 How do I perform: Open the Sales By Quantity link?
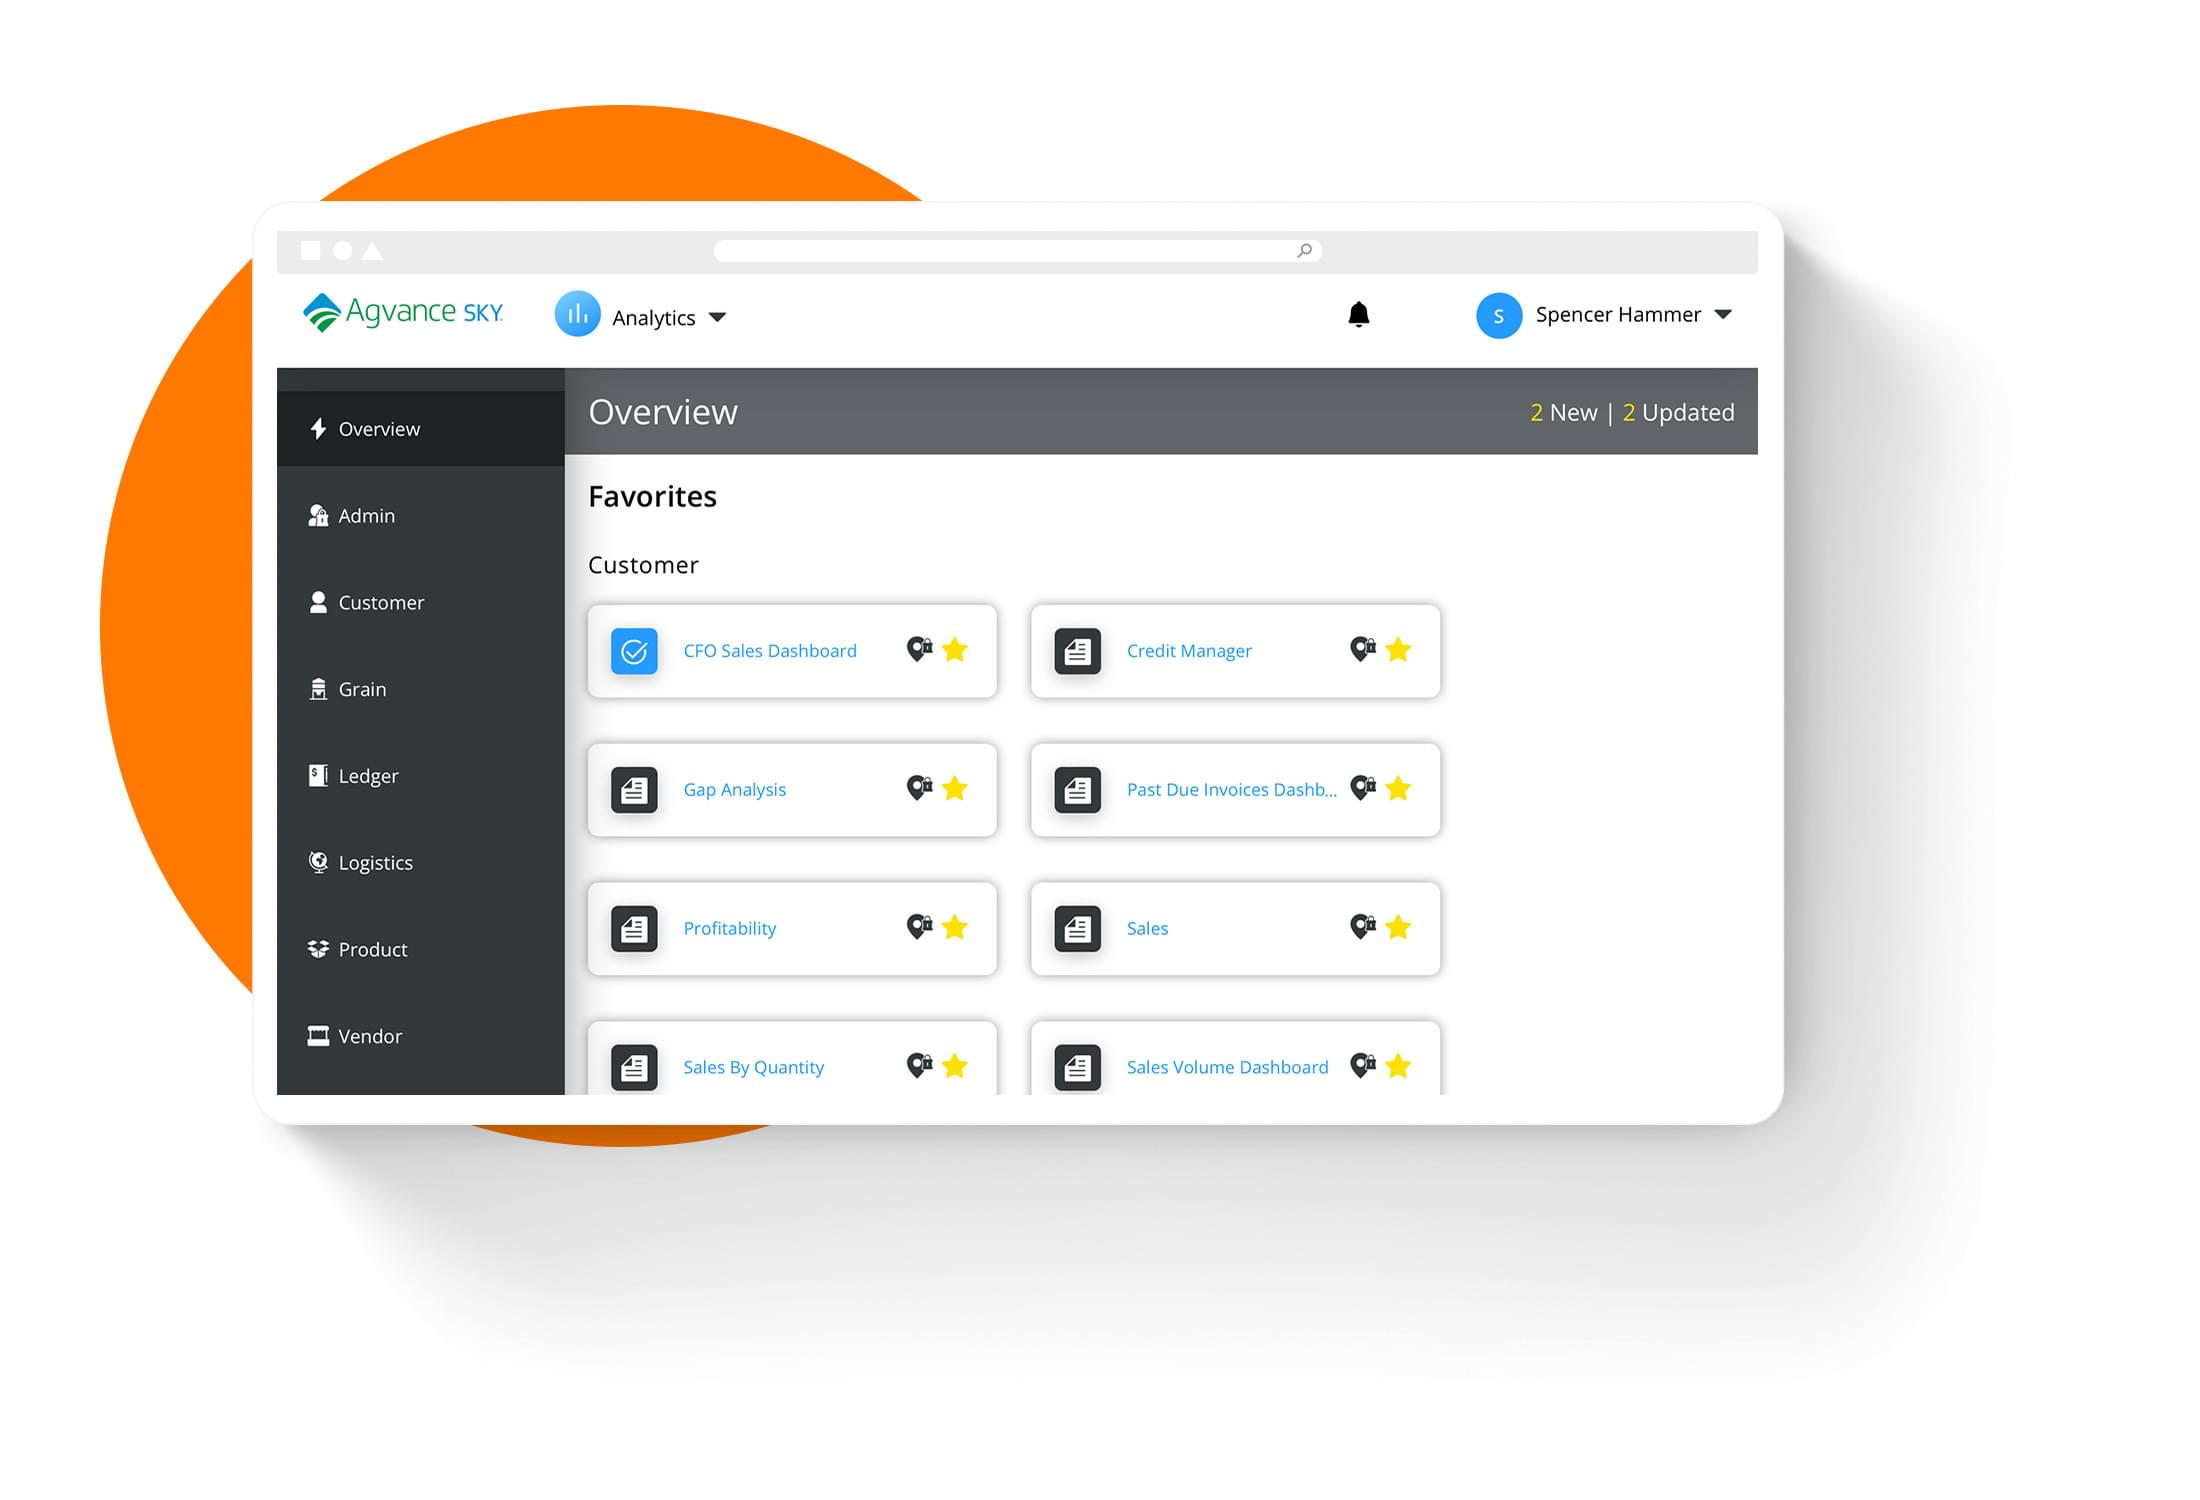pyautogui.click(x=754, y=1068)
